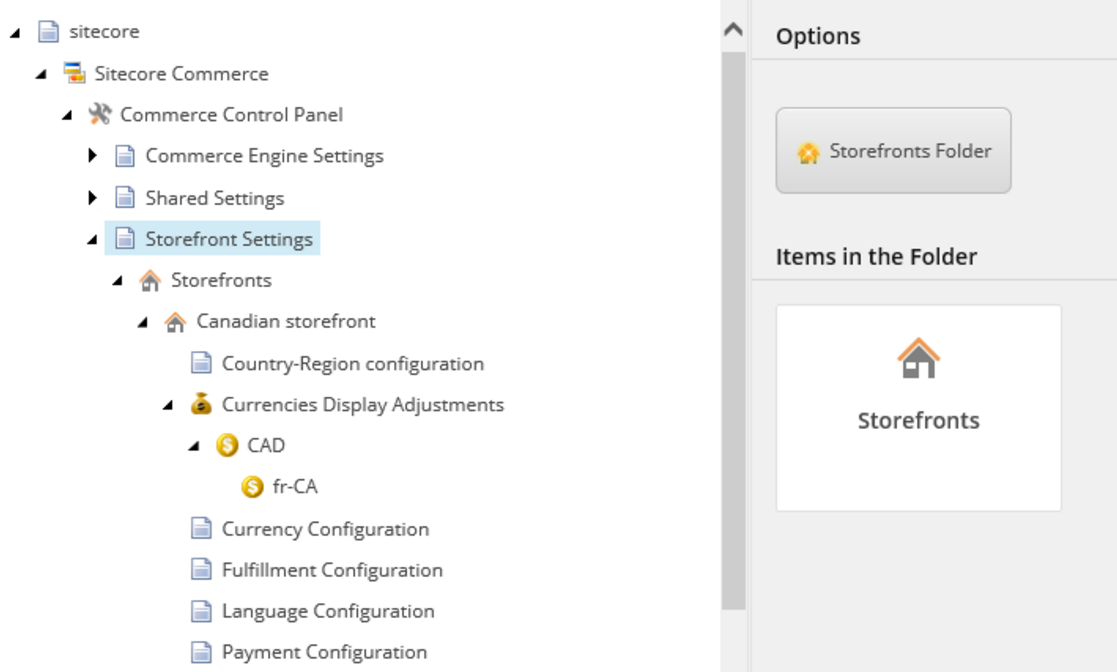1117x672 pixels.
Task: Collapse the Commerce Control Panel node
Action: [x=66, y=115]
